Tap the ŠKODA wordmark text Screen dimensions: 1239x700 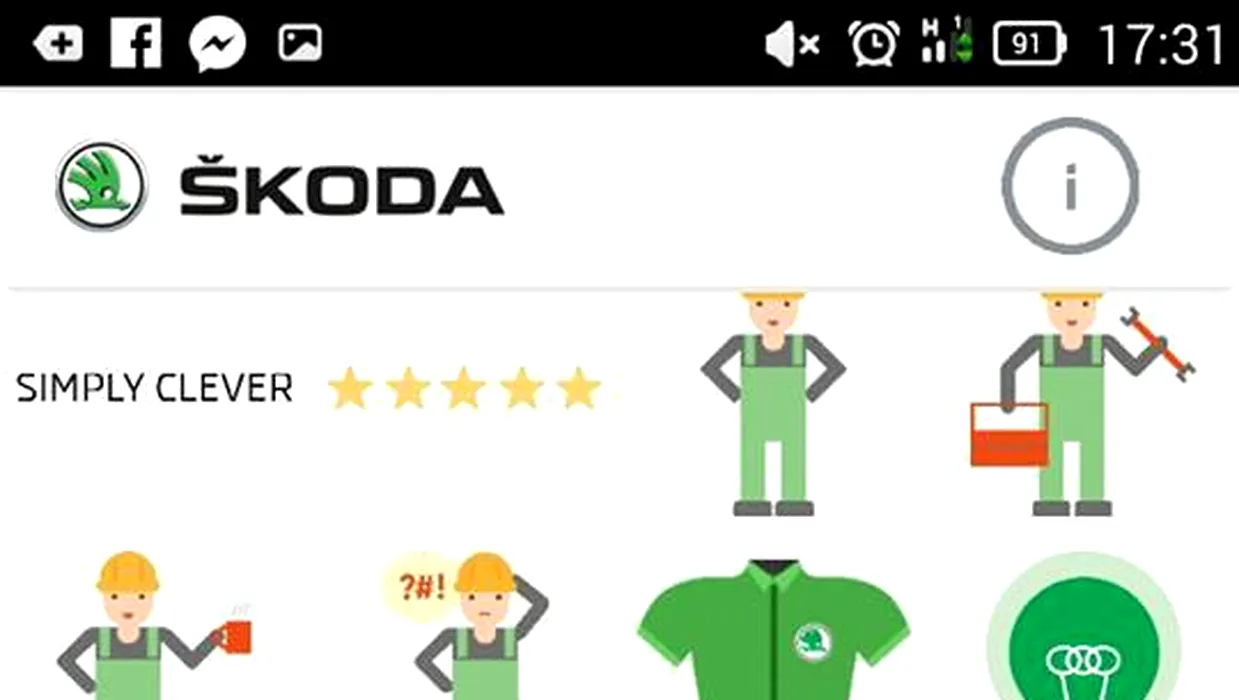tap(341, 186)
